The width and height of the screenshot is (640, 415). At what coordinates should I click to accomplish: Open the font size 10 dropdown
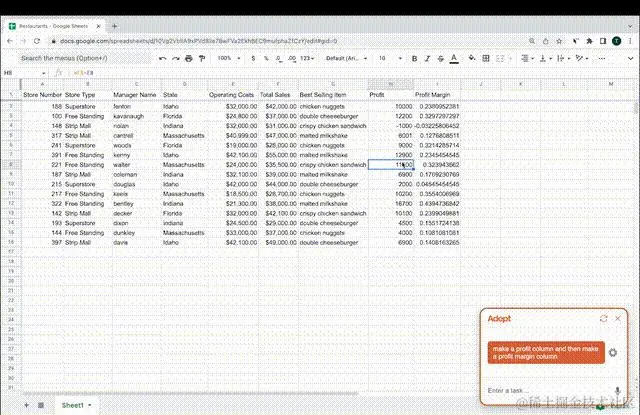pos(390,58)
